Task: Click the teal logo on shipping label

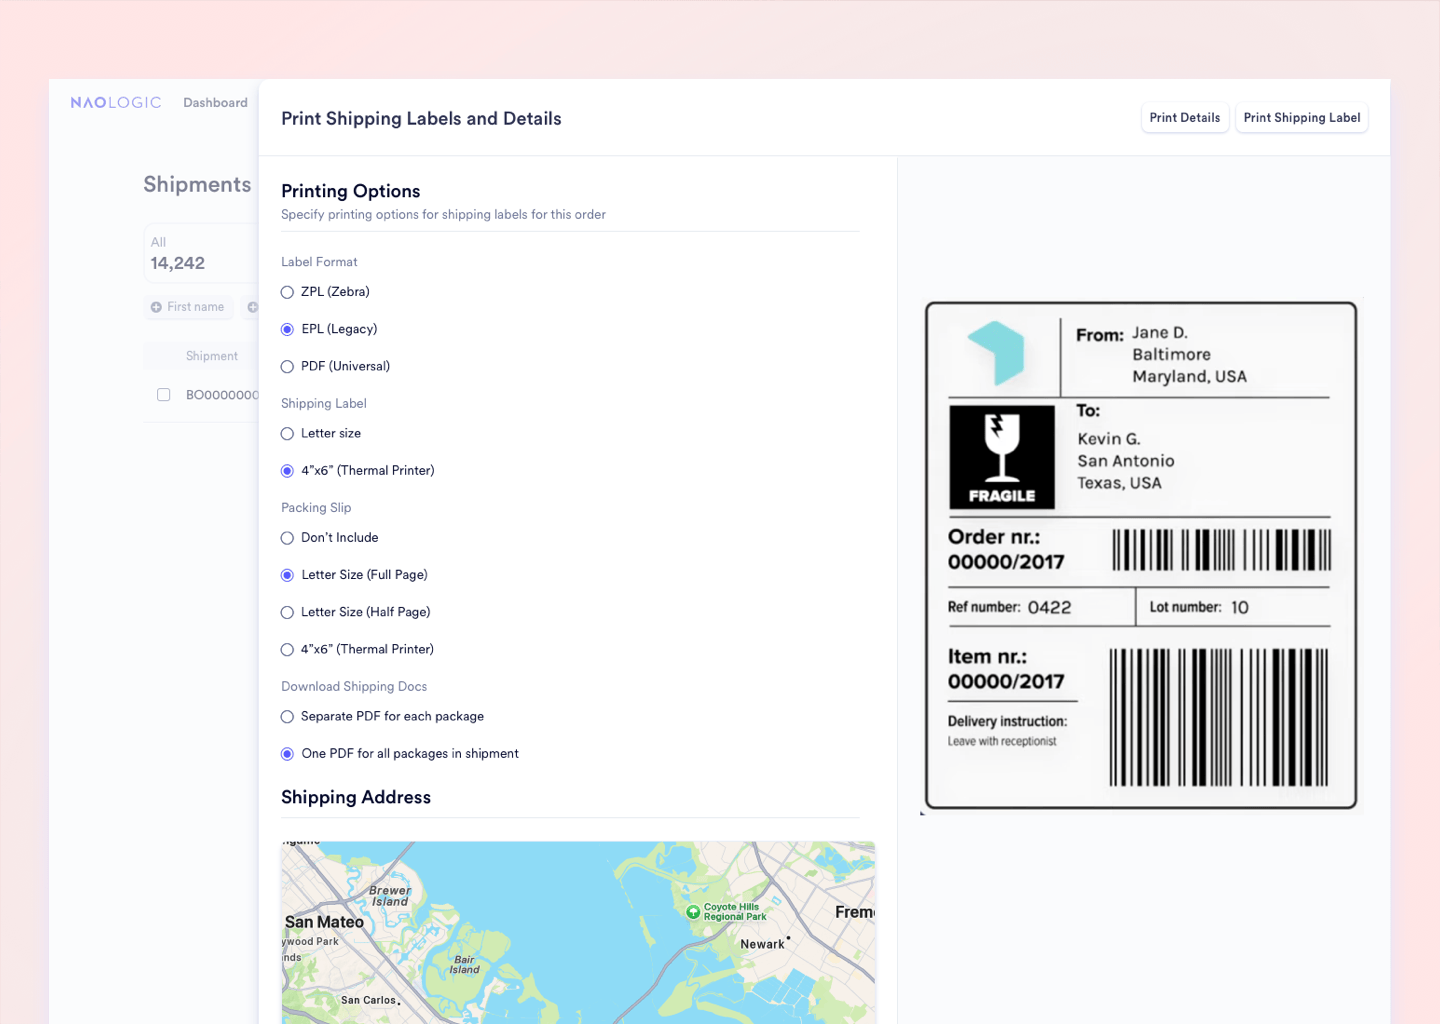Action: 996,353
